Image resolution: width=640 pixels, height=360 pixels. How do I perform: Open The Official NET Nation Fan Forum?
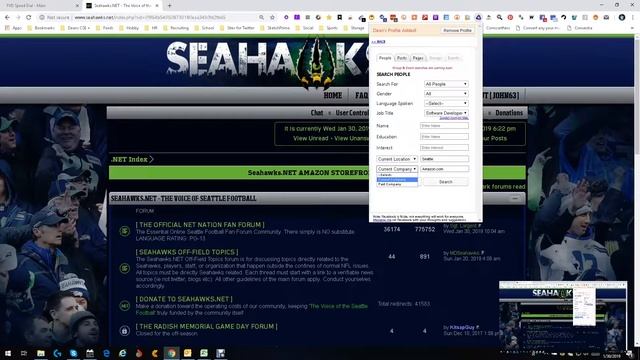[x=200, y=224]
